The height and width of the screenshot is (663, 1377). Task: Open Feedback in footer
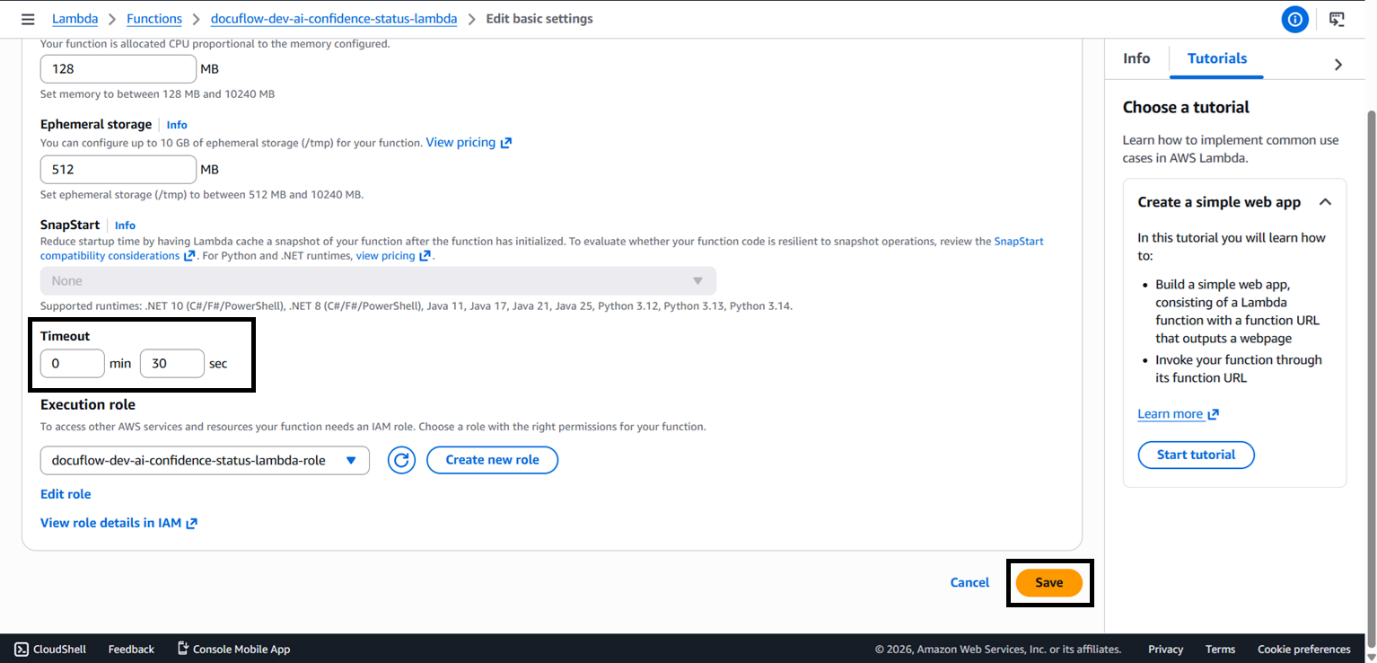coord(131,649)
